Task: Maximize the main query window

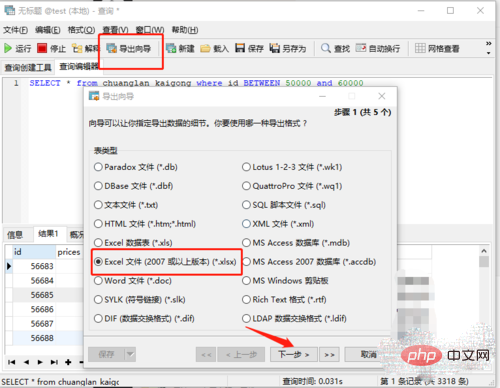Action: pyautogui.click(x=450, y=11)
